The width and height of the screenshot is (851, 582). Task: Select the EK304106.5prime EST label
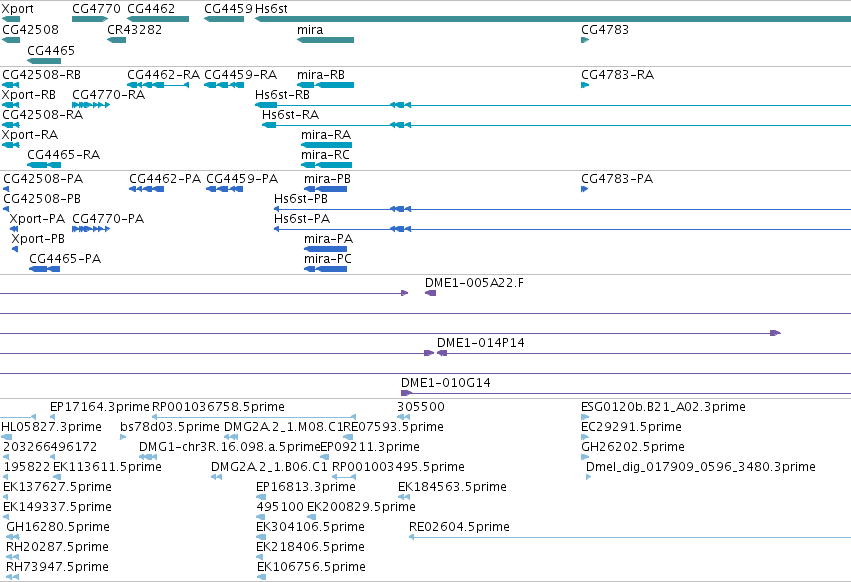tap(310, 527)
